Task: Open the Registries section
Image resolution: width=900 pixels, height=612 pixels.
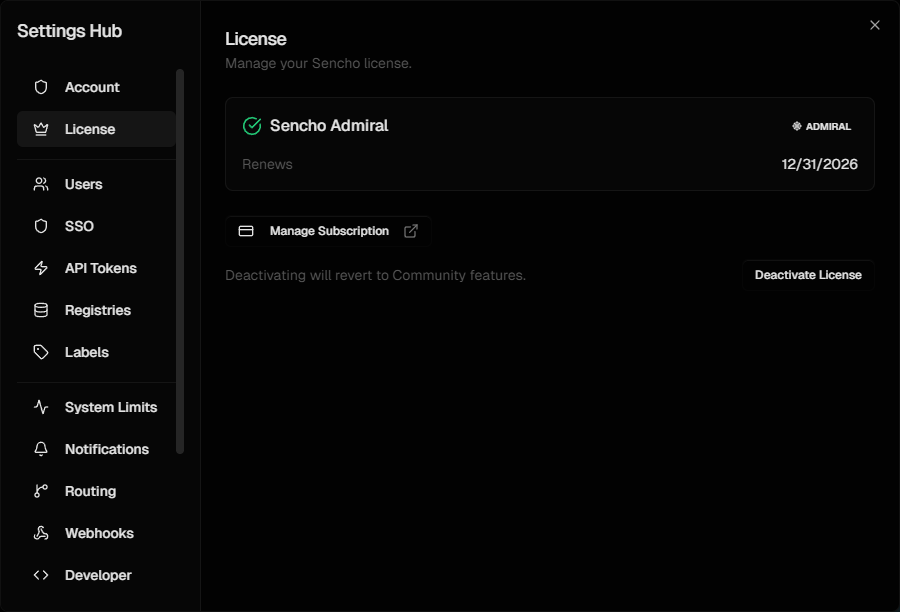Action: pos(96,310)
